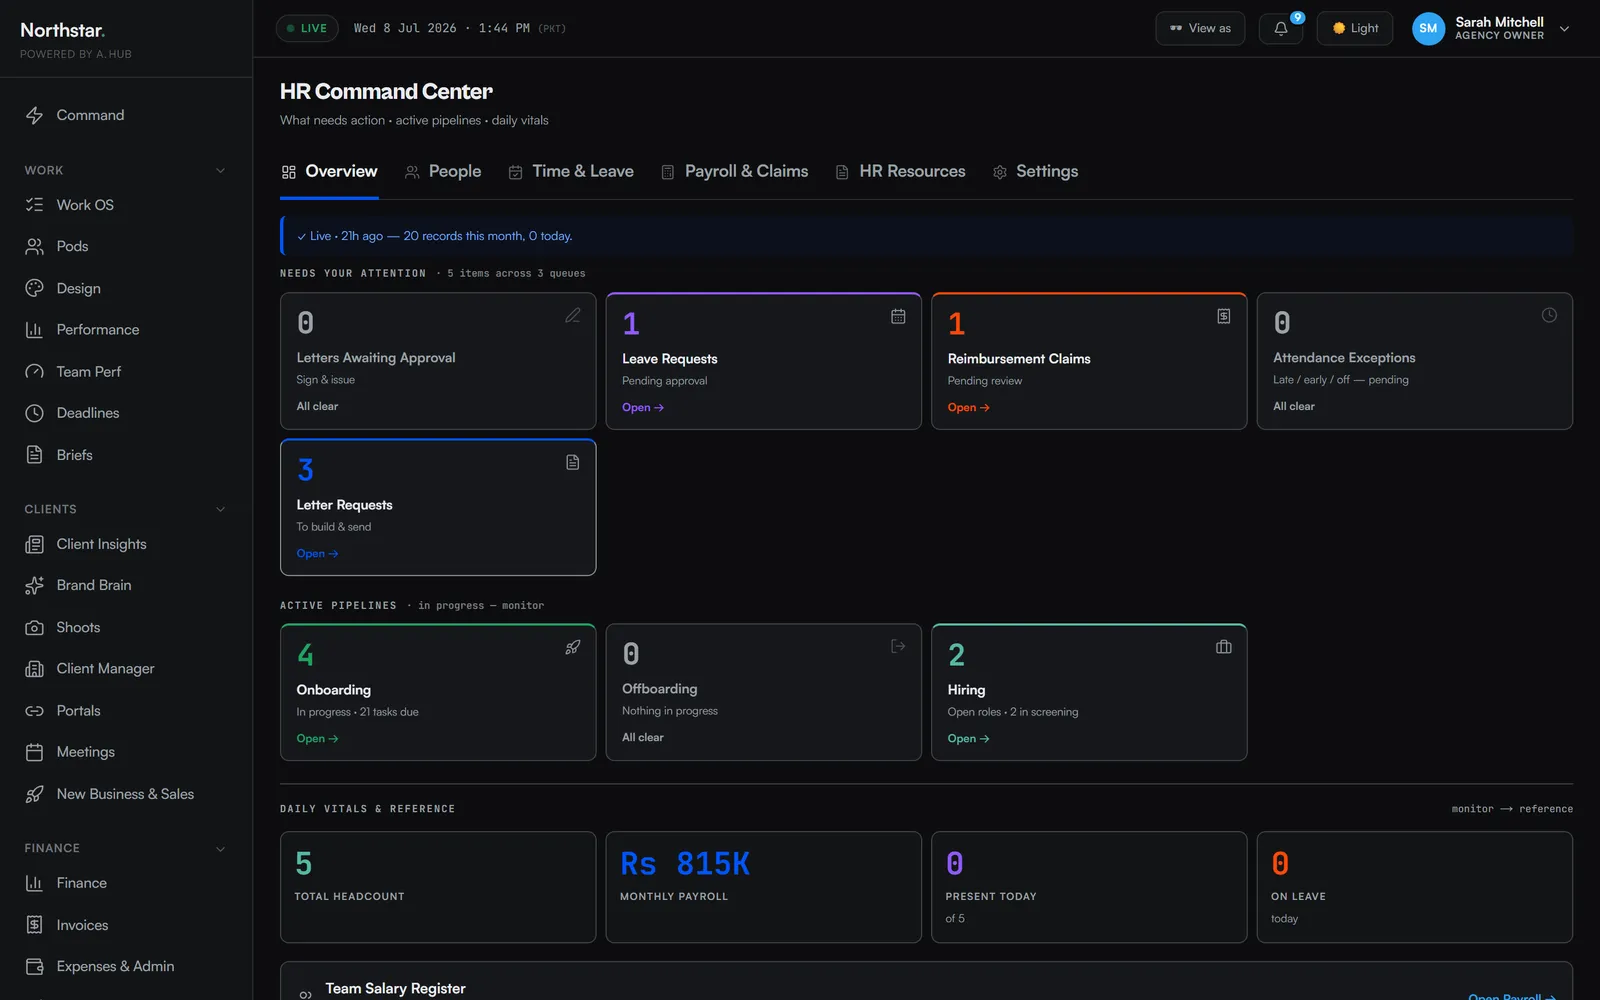This screenshot has height=1000, width=1600.
Task: Collapse the WORK sidebar section
Action: pos(220,171)
